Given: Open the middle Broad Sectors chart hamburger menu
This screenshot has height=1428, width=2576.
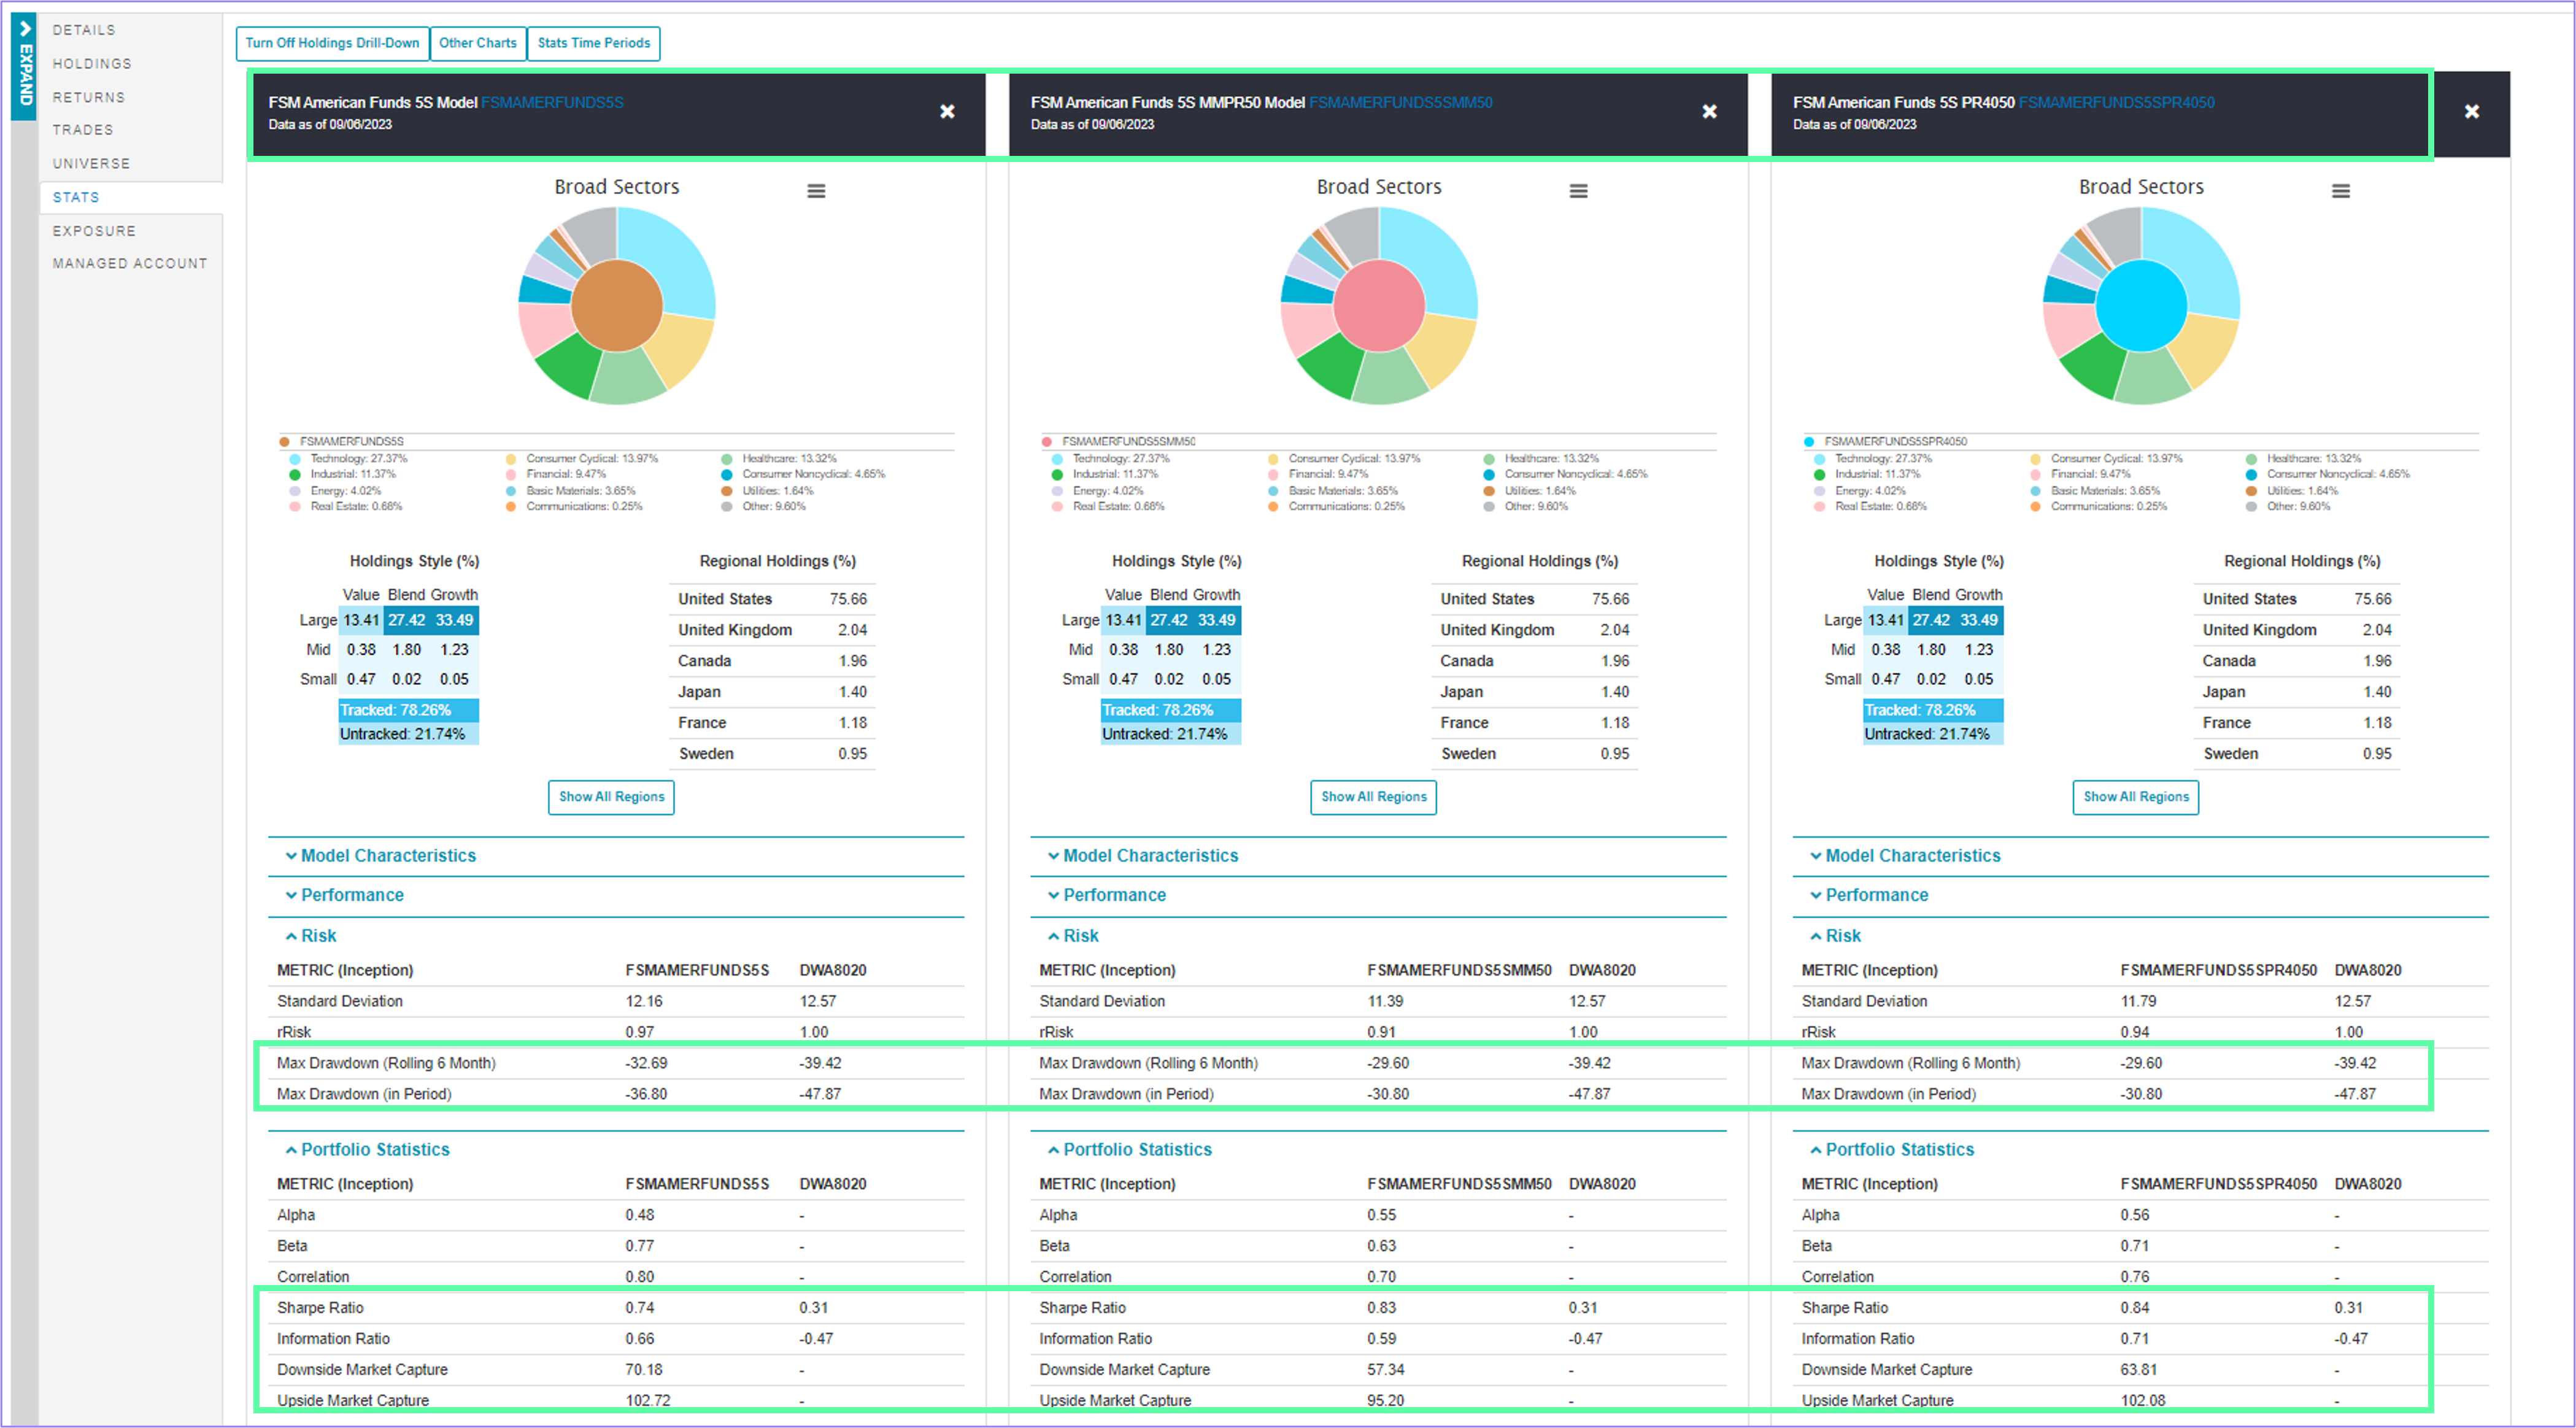Looking at the screenshot, I should tap(1578, 191).
